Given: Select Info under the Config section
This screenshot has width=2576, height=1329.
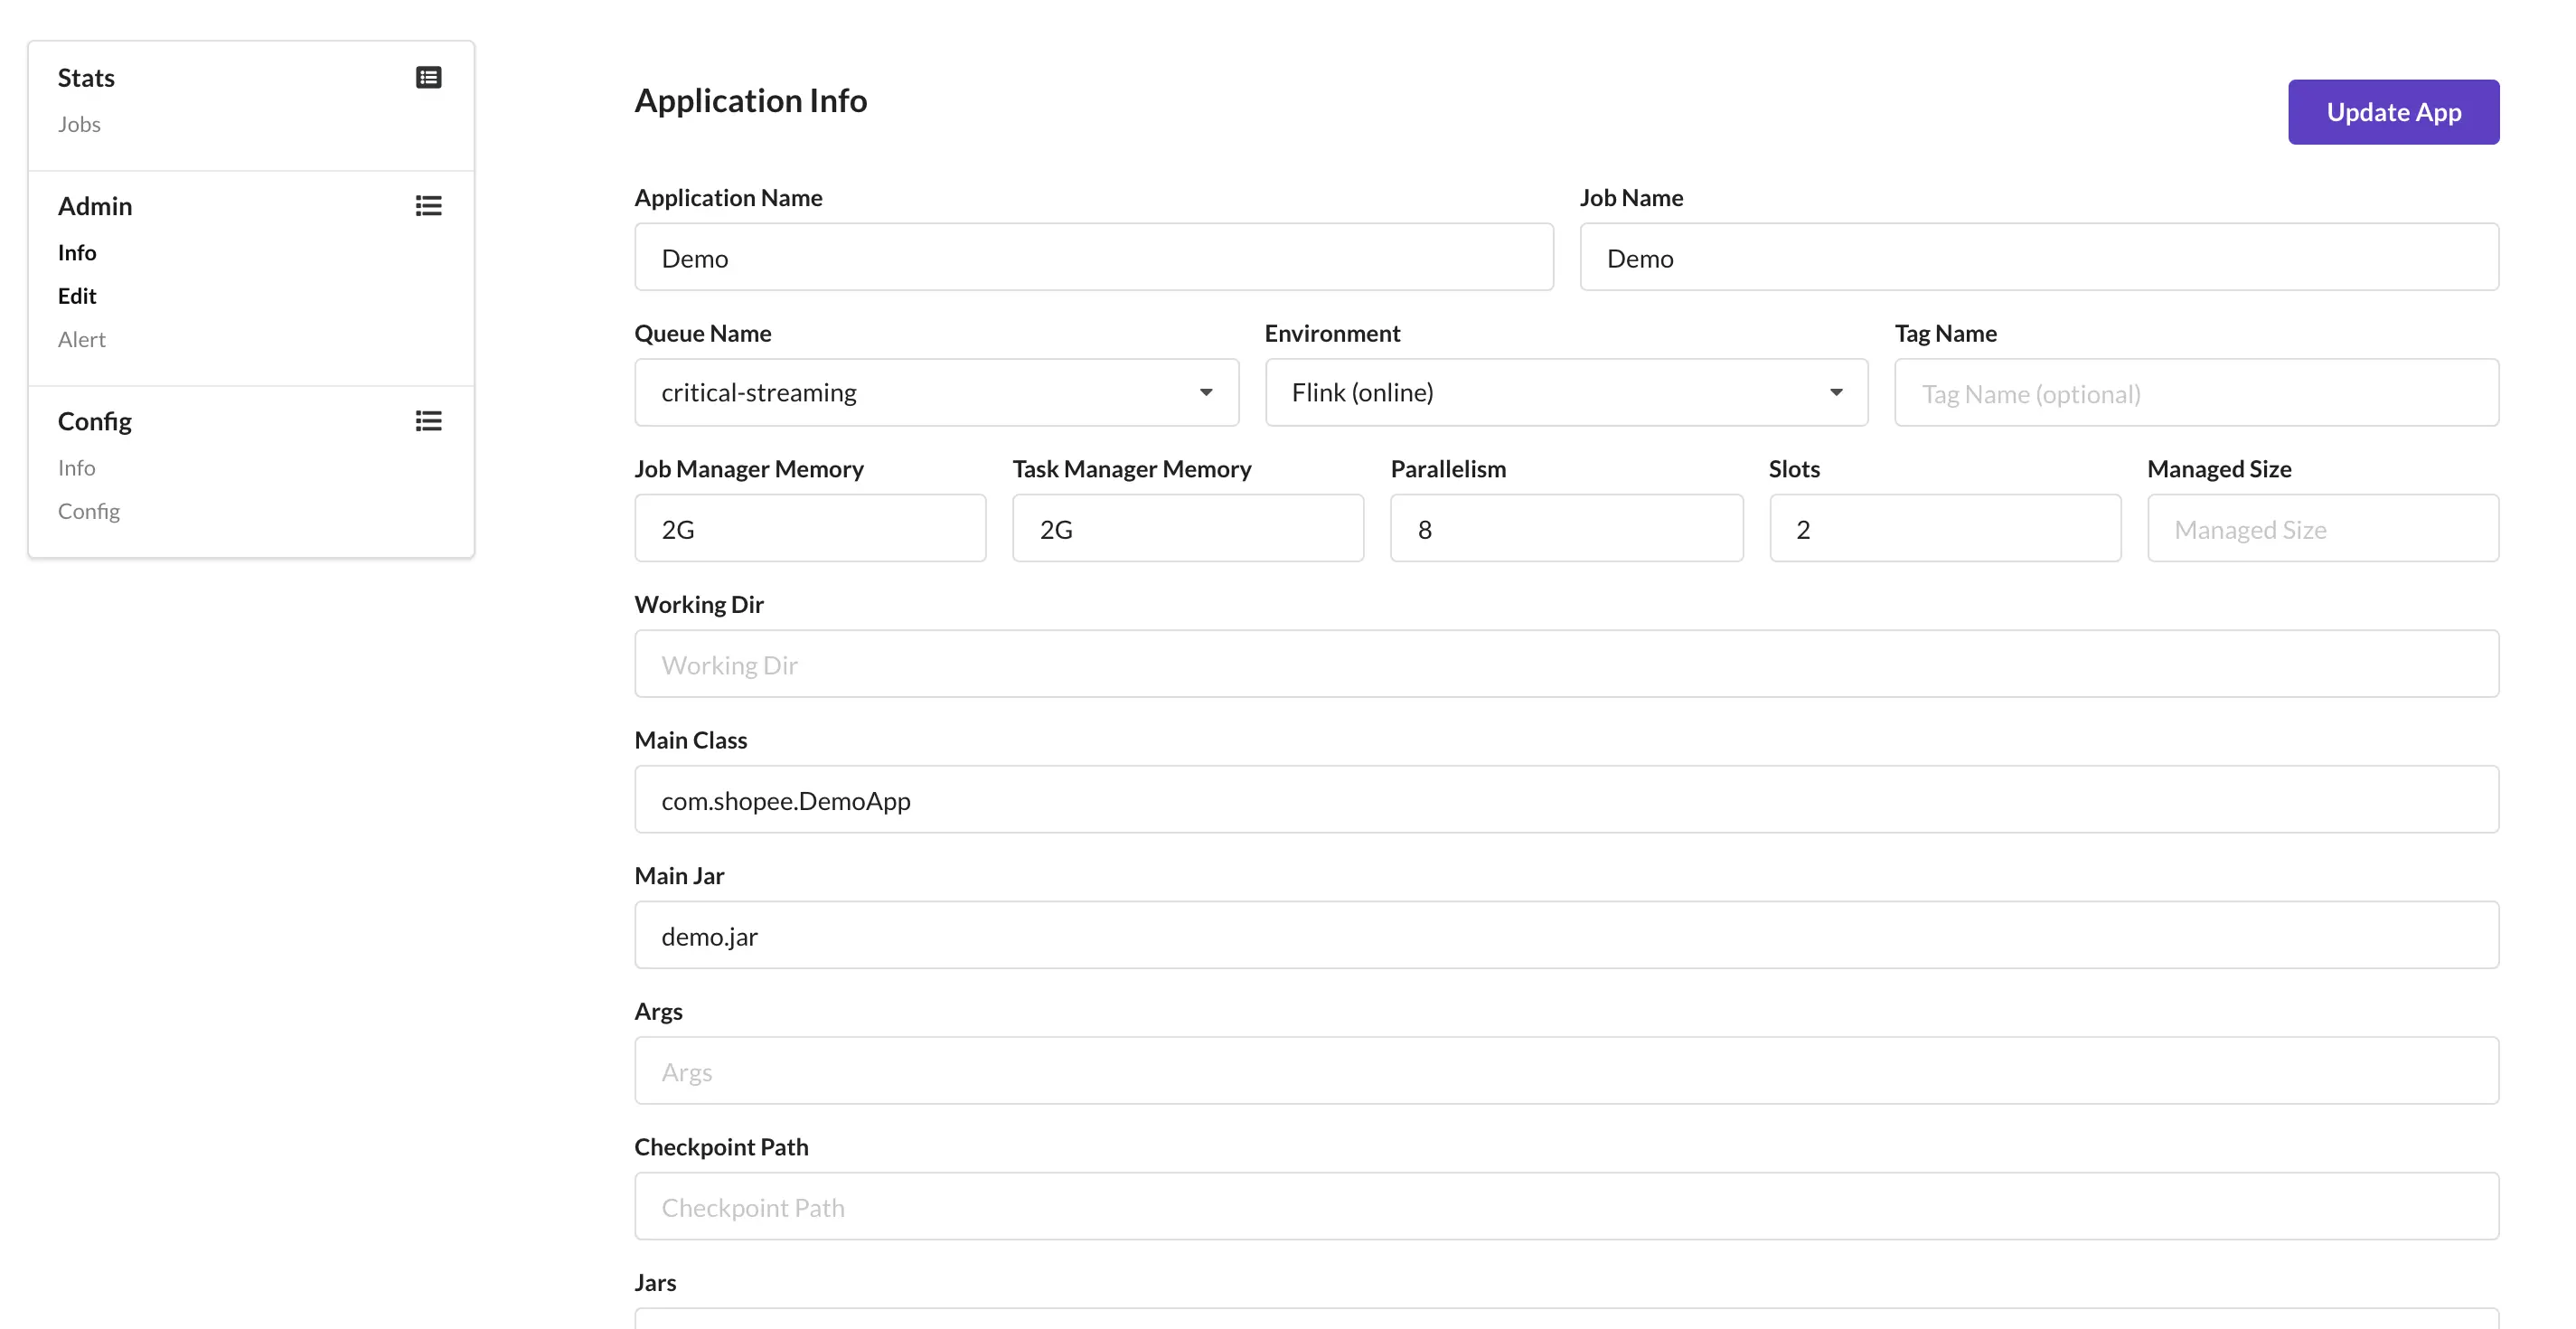Looking at the screenshot, I should (76, 467).
